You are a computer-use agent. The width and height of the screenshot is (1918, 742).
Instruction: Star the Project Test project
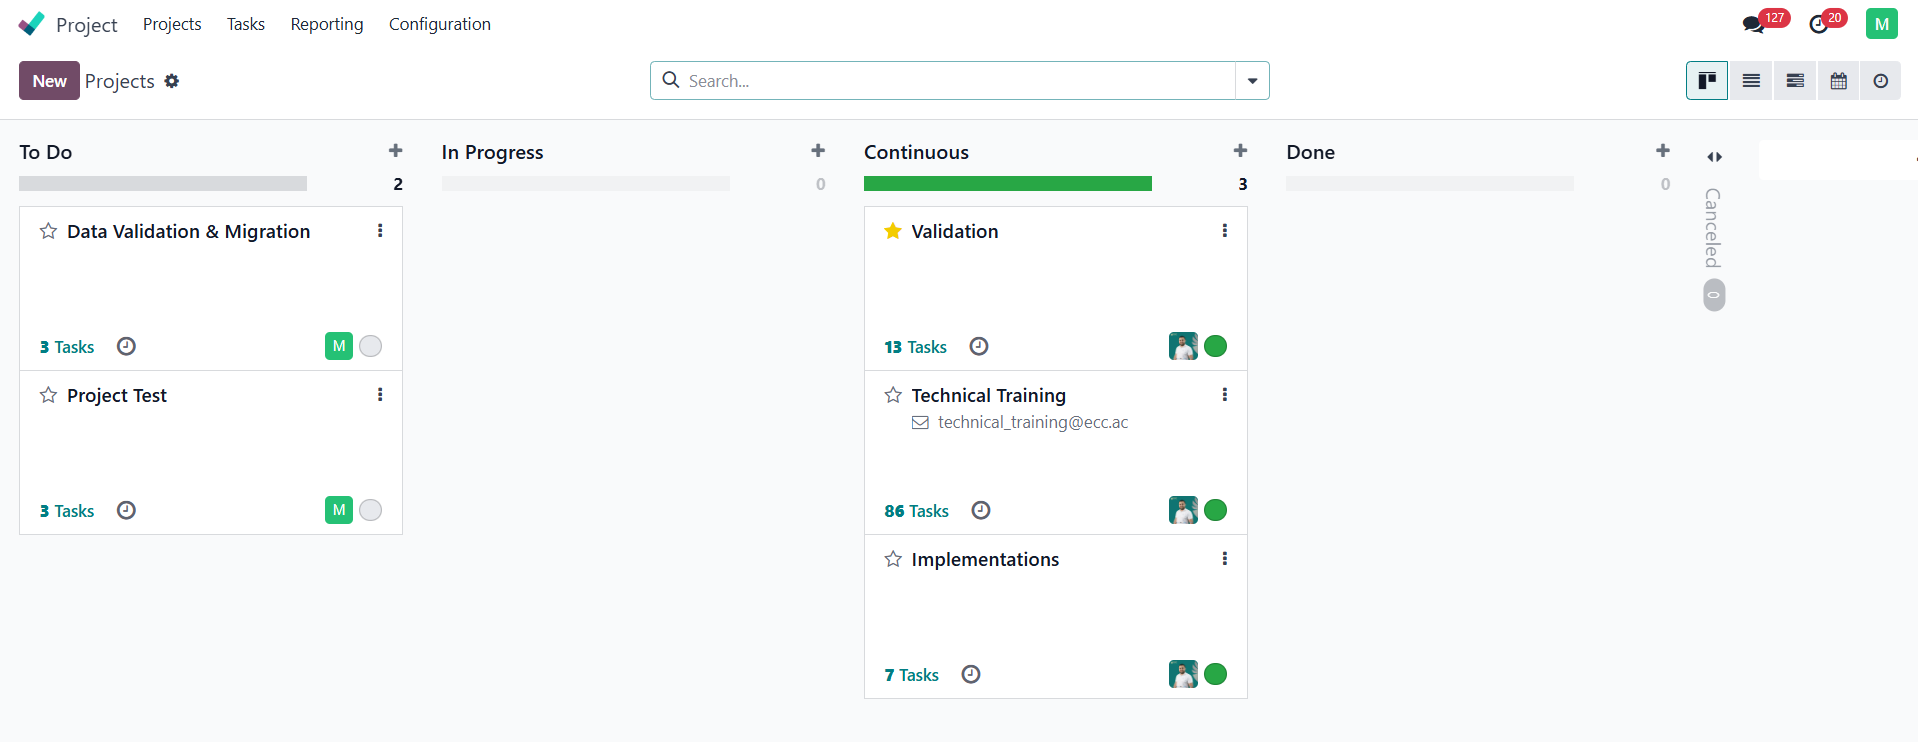point(48,395)
